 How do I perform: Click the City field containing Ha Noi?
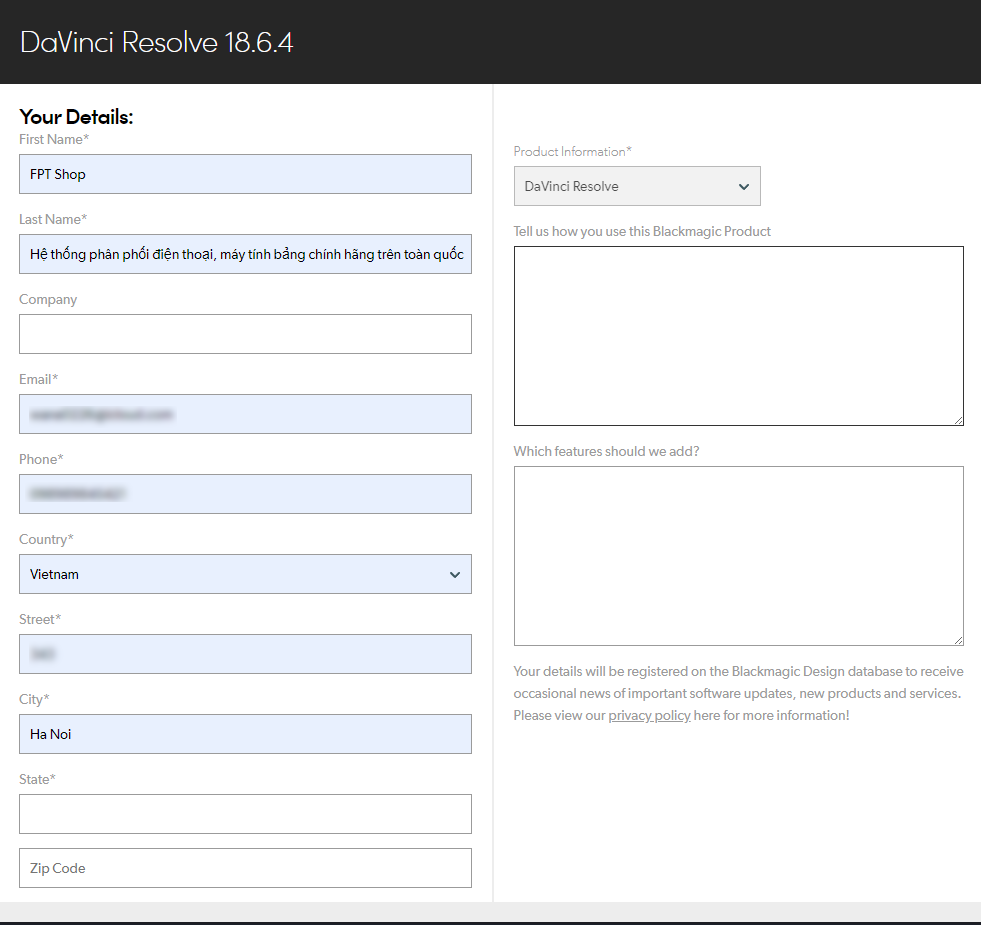coord(245,734)
